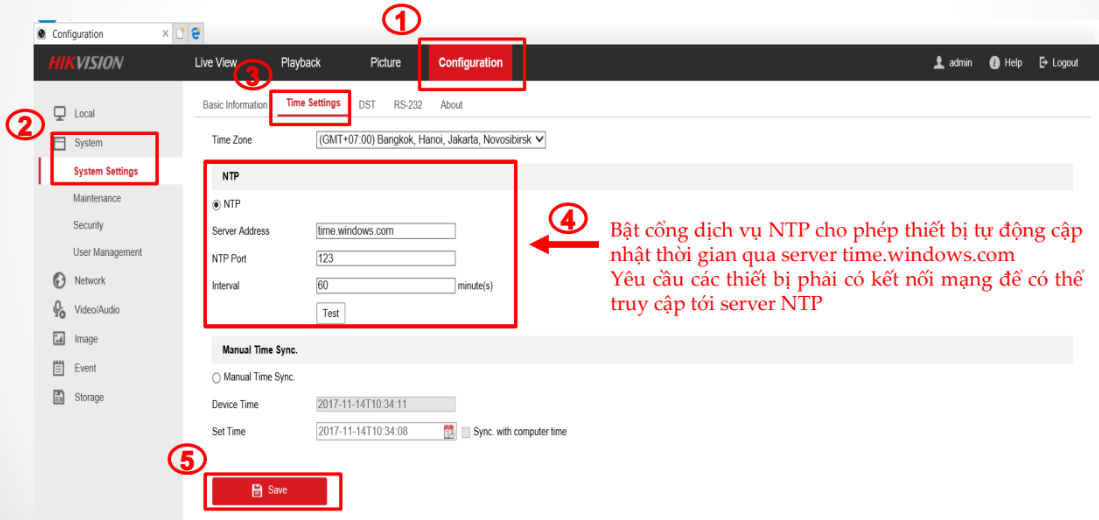Screen dimensions: 1099x520
Task: Click the NTP Test button
Action: pyautogui.click(x=330, y=313)
